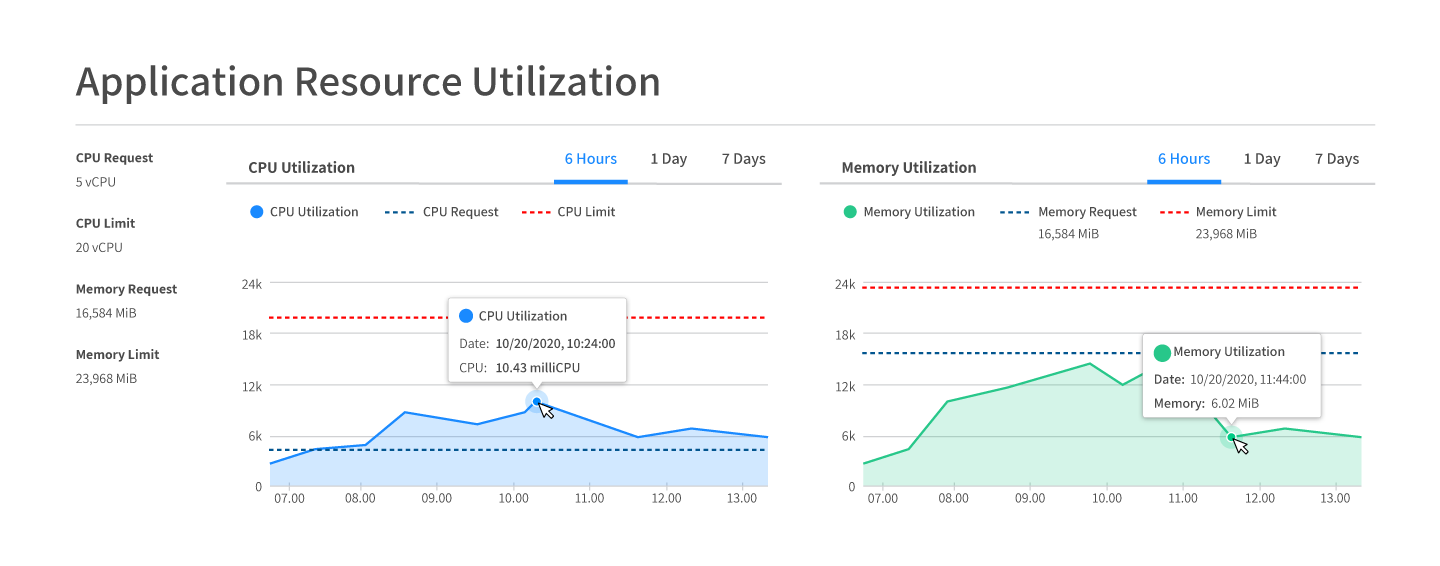
Task: Toggle green Memory Utilization legend dot
Action: point(850,212)
